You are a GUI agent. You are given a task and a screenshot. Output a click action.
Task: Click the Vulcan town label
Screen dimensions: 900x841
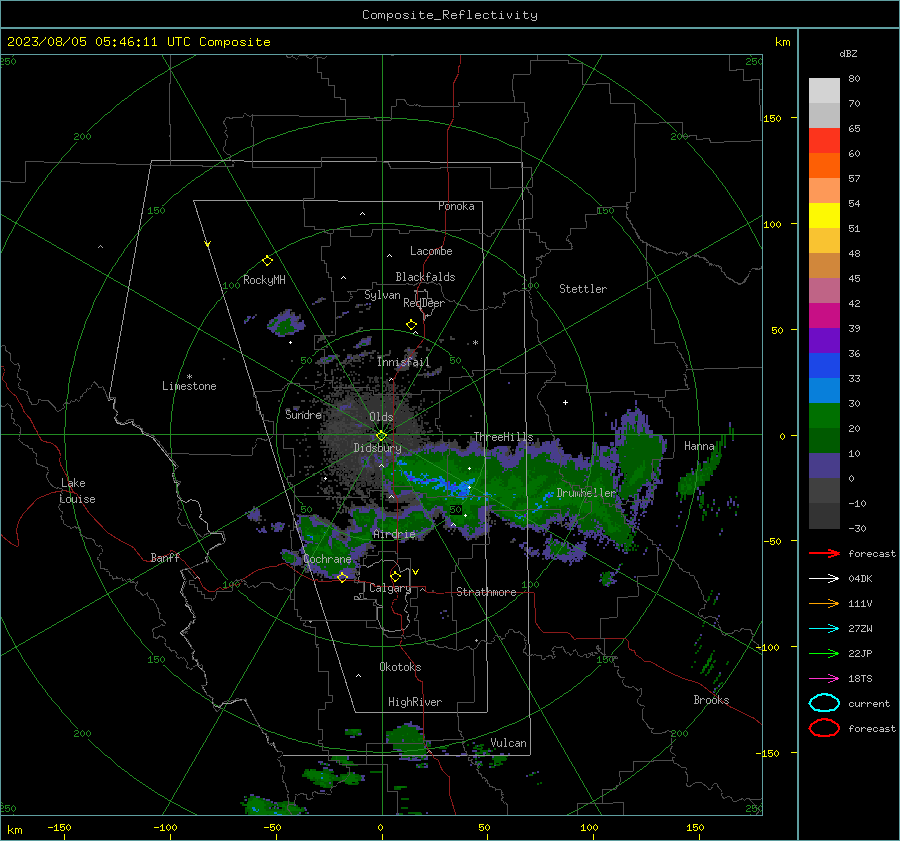click(508, 743)
